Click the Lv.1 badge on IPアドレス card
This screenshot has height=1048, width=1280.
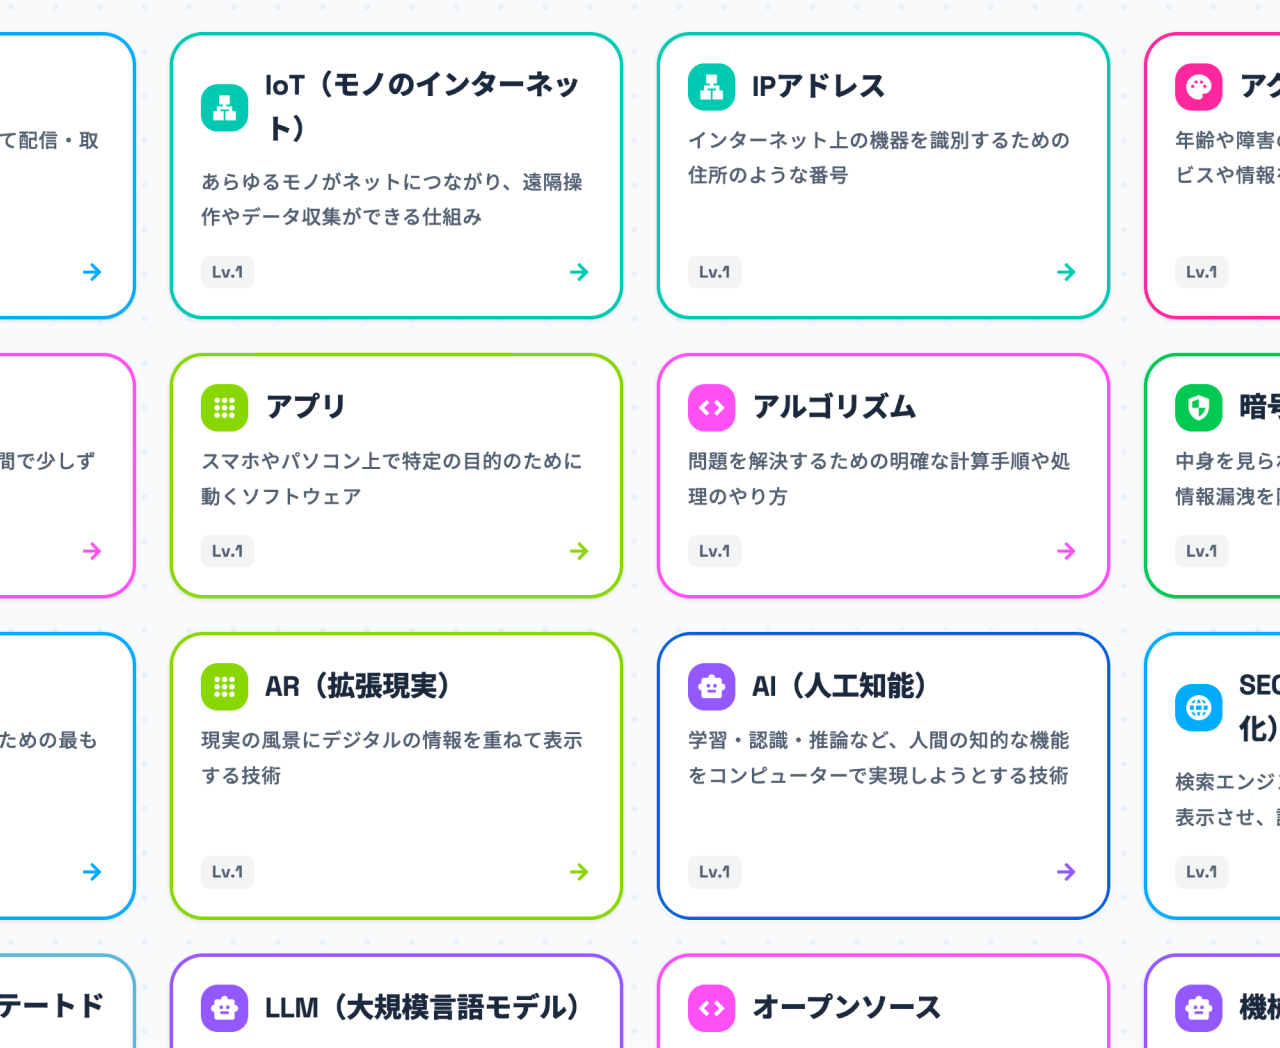[x=714, y=272]
